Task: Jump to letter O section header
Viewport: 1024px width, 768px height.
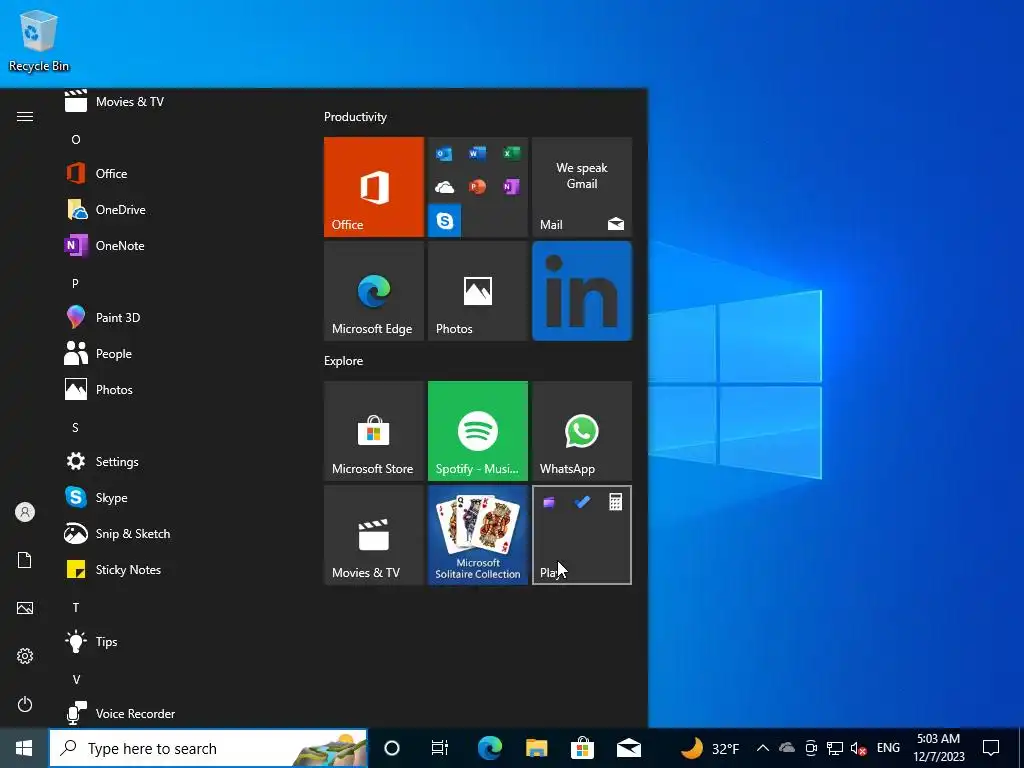Action: [76, 140]
